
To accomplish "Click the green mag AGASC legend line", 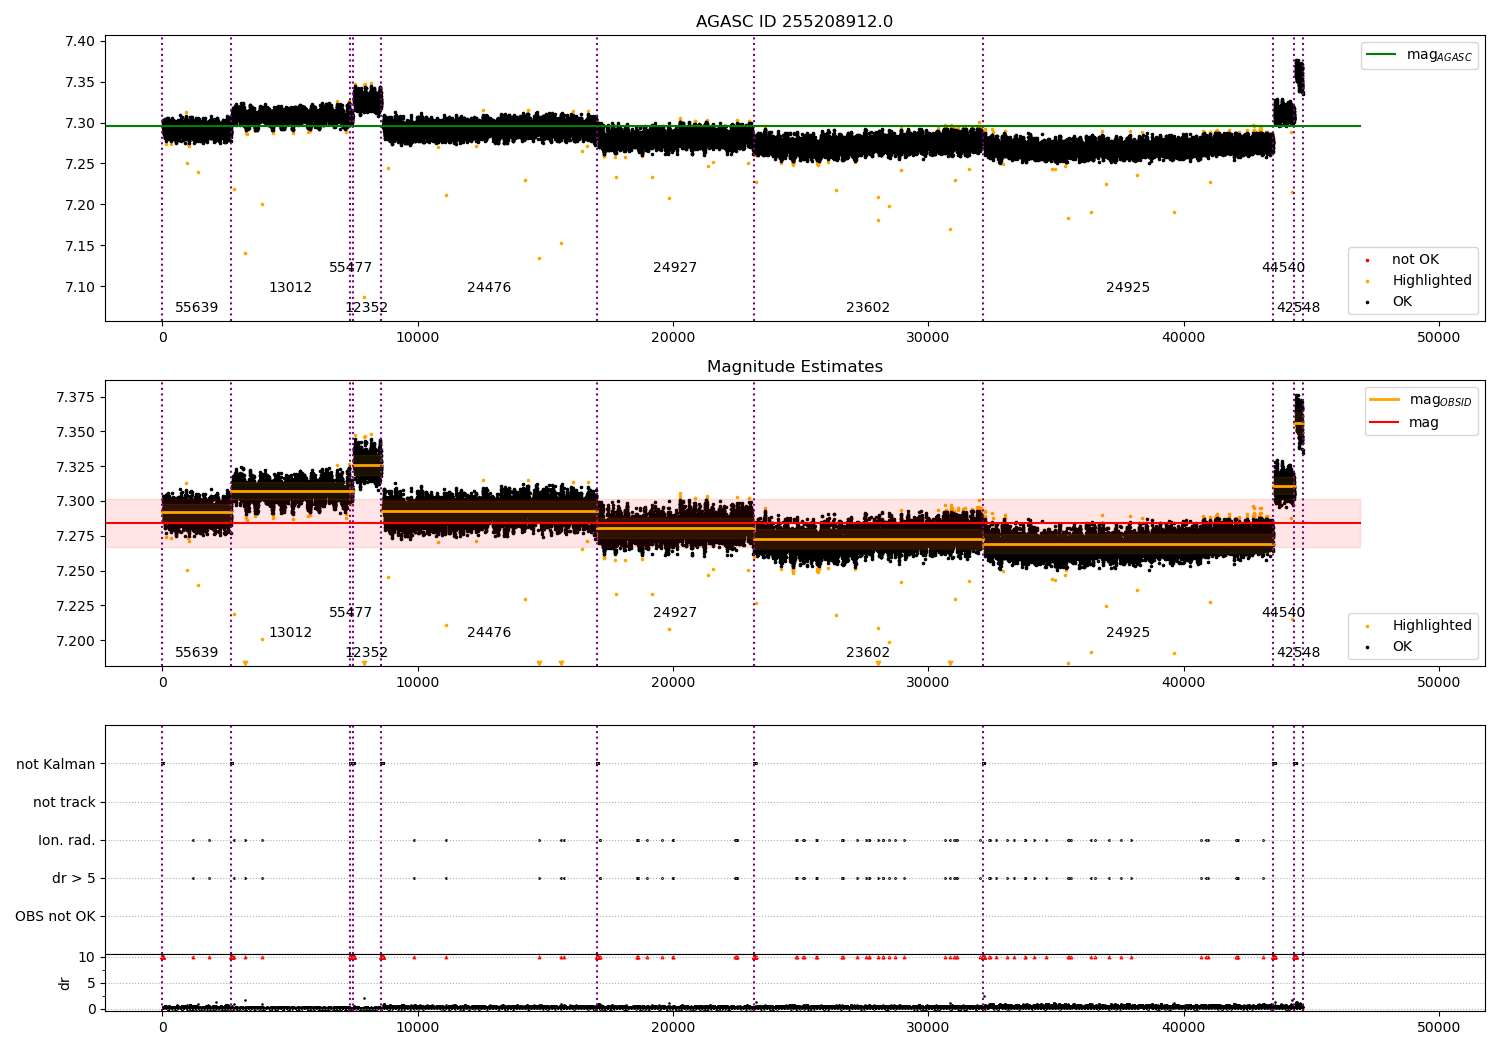I will tap(1381, 55).
